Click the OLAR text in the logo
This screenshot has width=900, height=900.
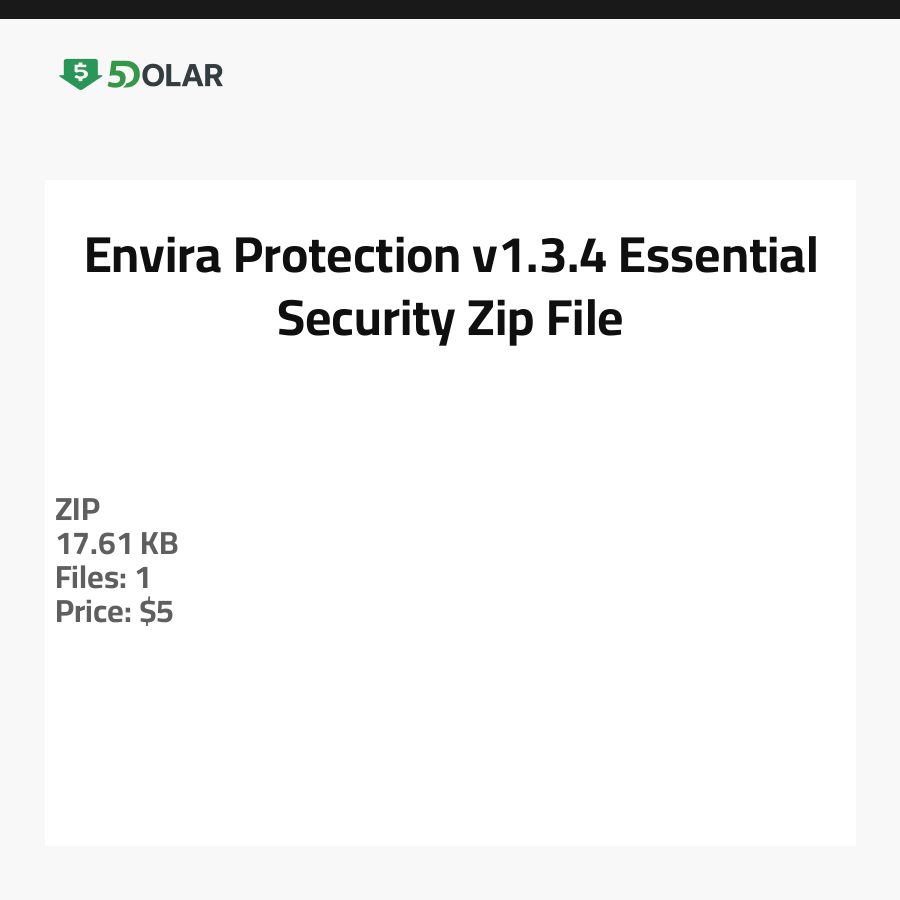click(183, 75)
